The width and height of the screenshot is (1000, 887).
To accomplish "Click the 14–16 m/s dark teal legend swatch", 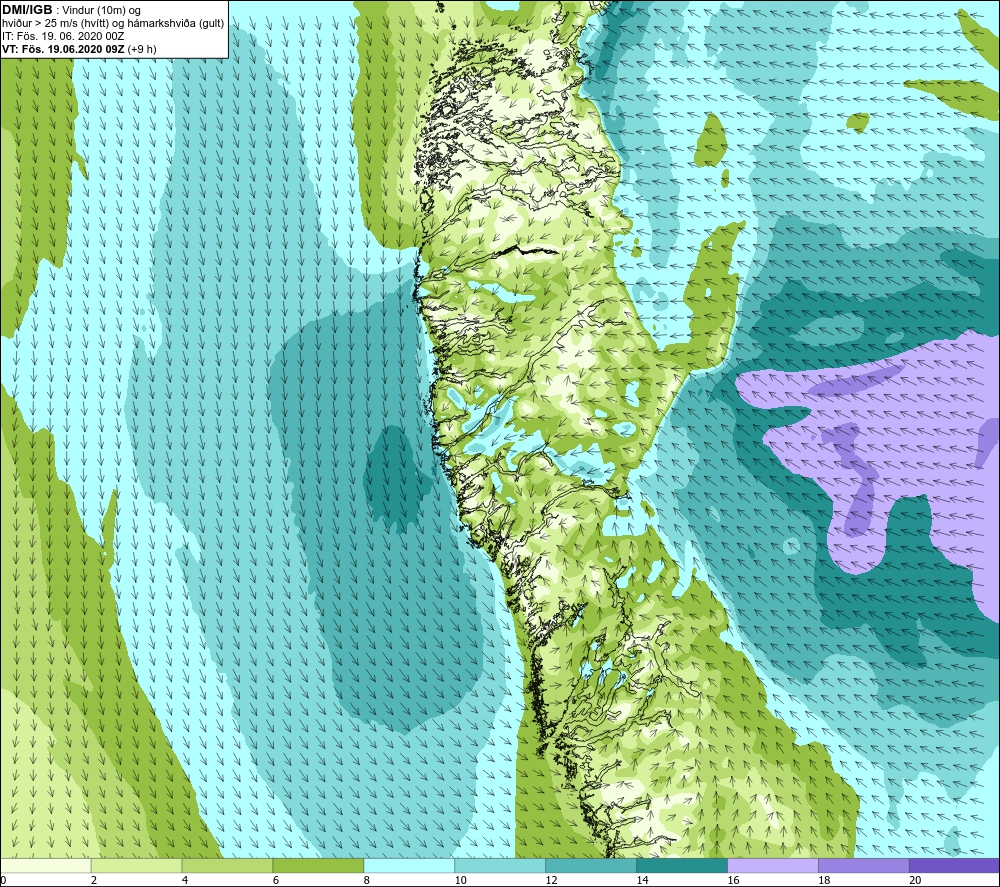I will click(x=682, y=865).
